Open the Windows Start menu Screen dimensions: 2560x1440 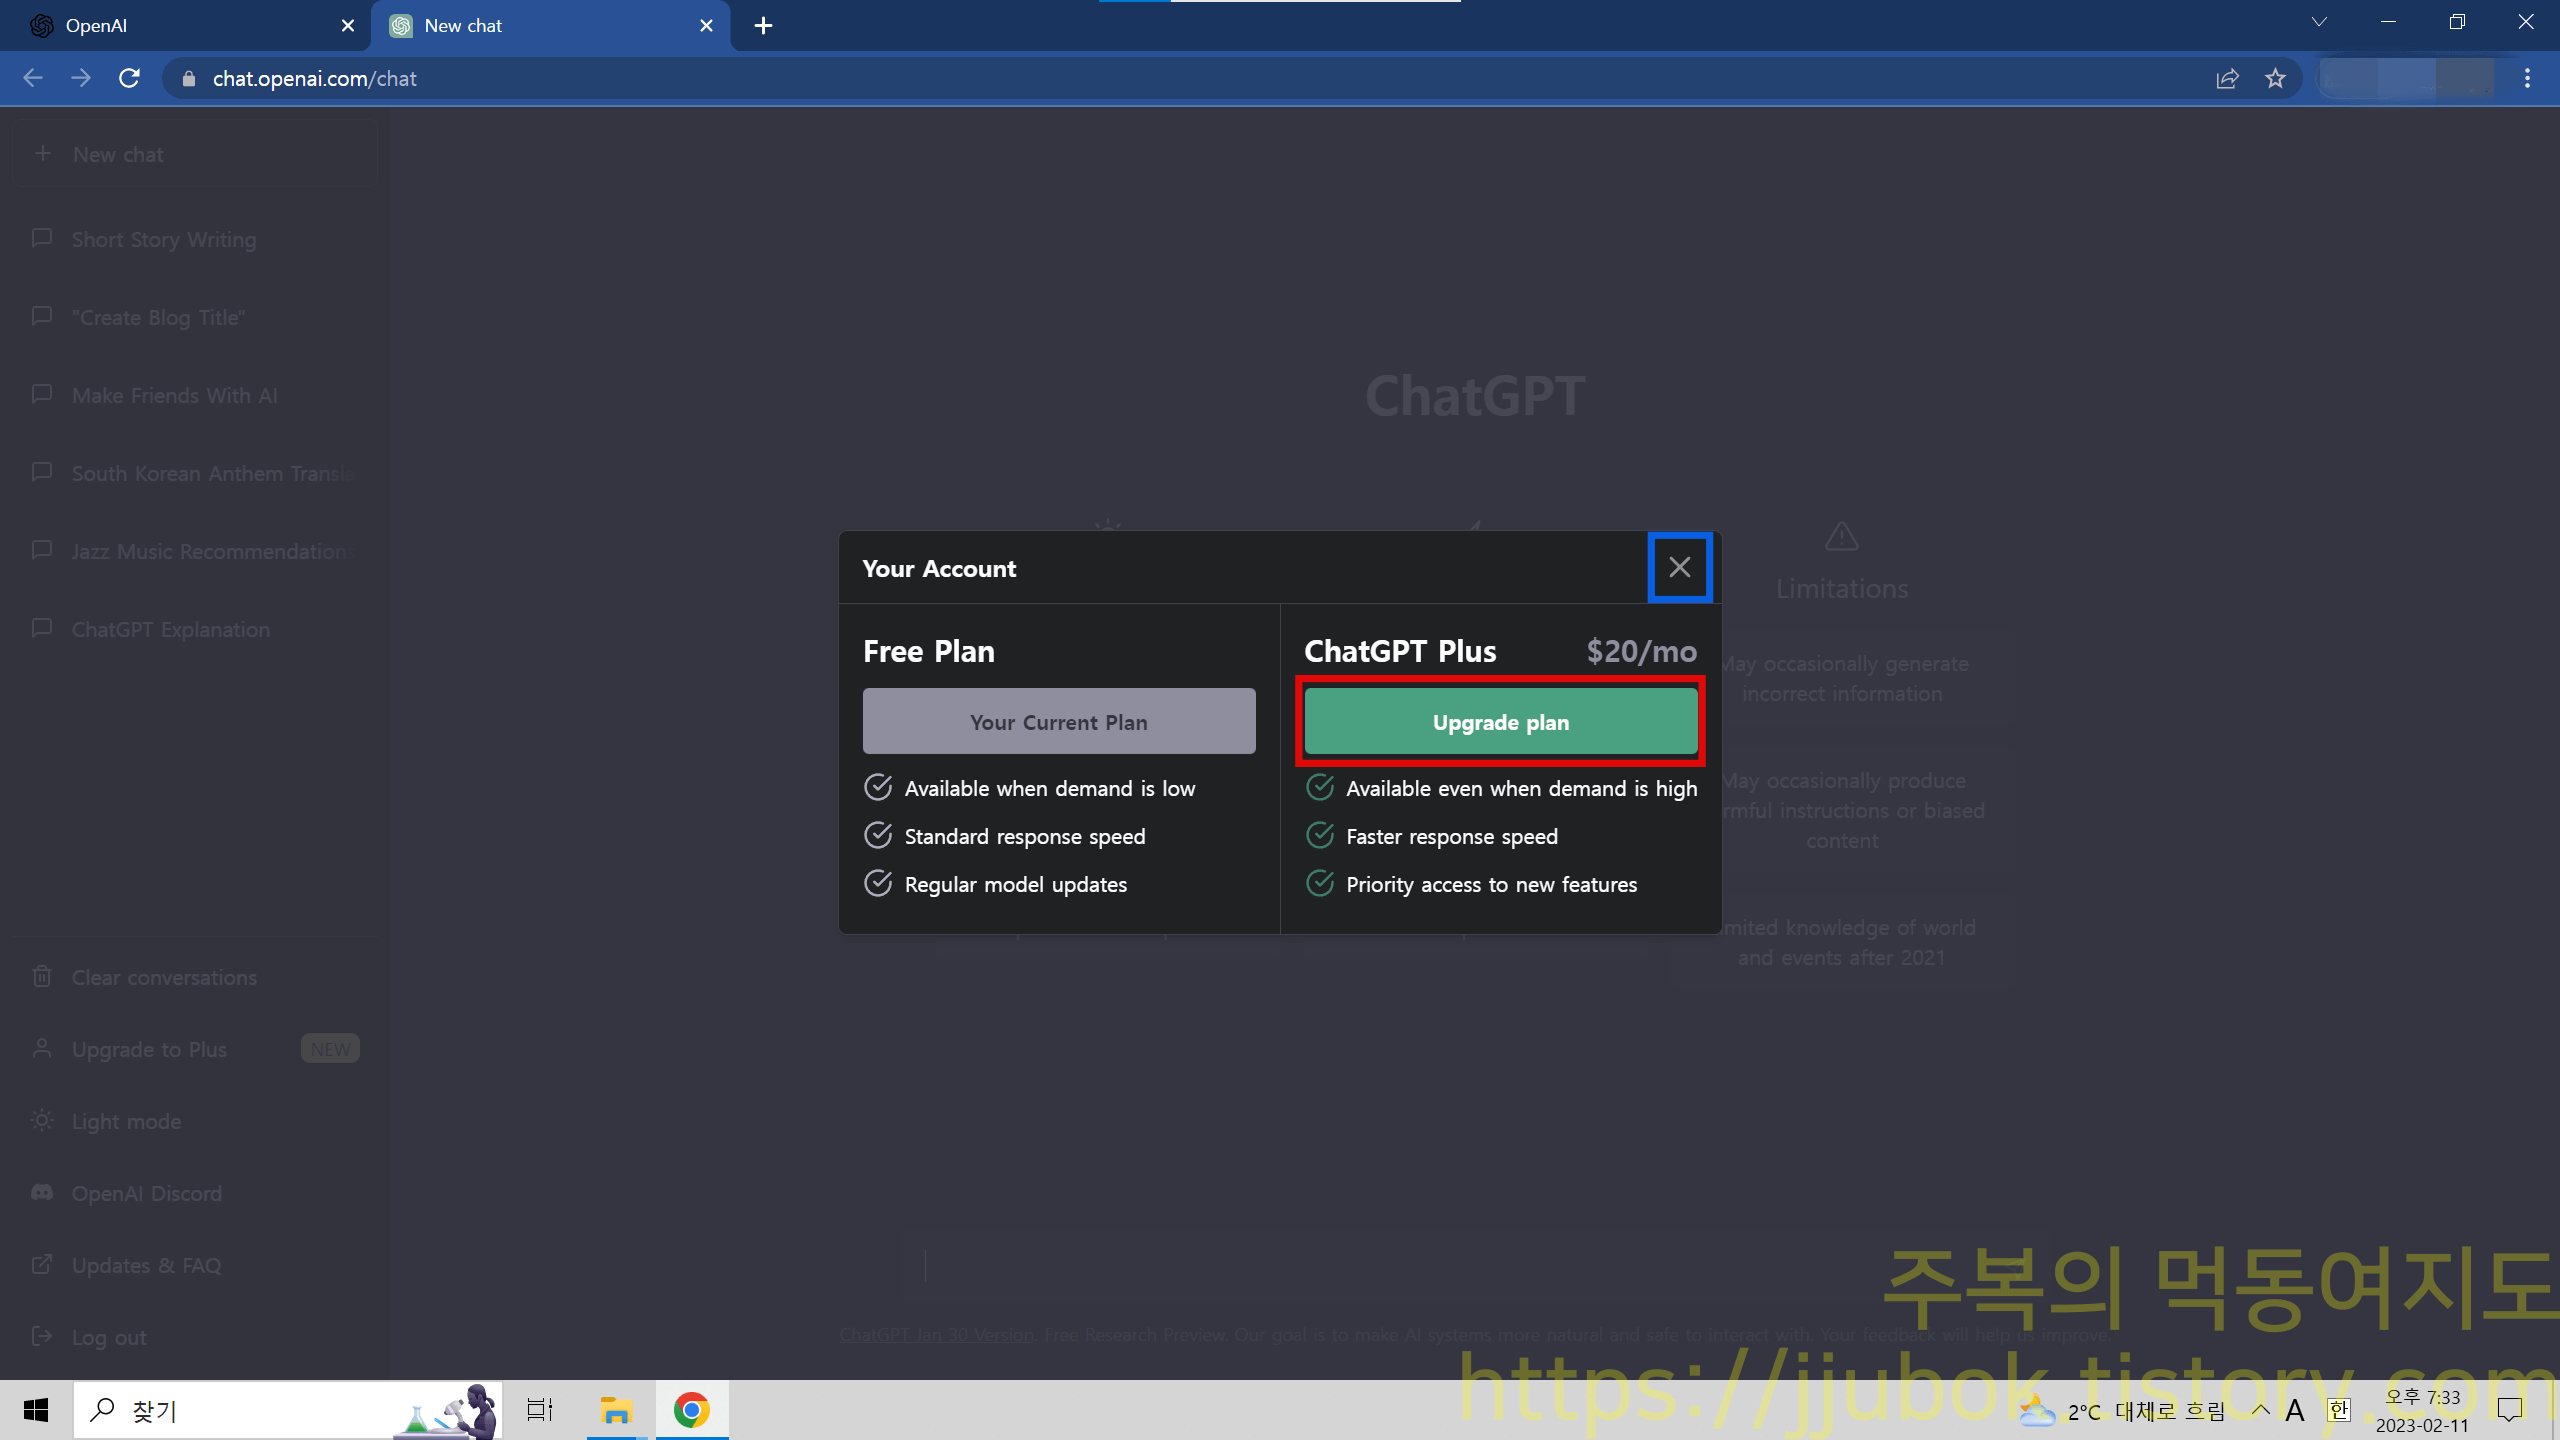click(x=36, y=1410)
